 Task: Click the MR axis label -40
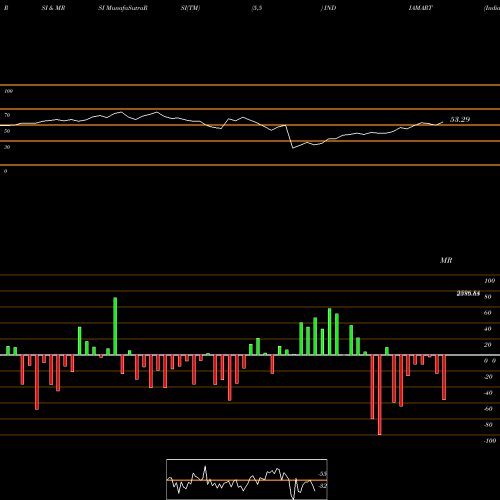point(488,393)
